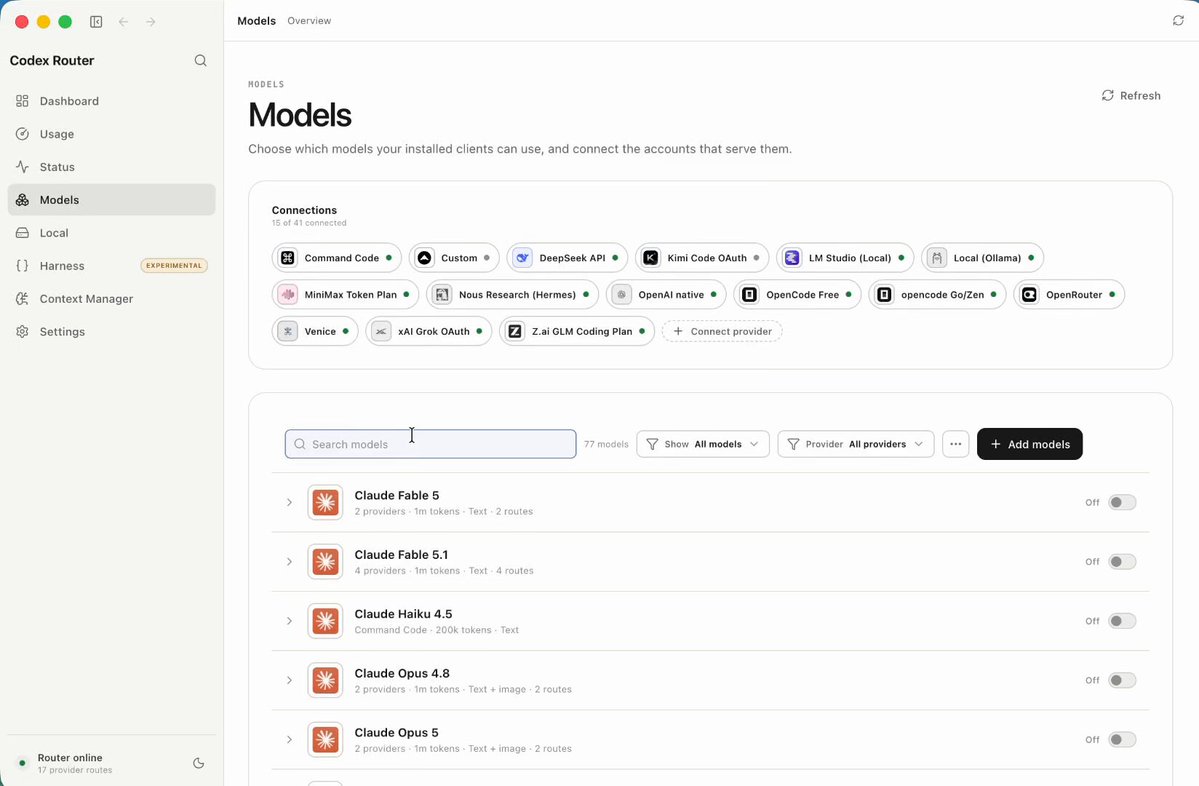Expand the Claude Haiku 4.5 row chevron

(289, 621)
